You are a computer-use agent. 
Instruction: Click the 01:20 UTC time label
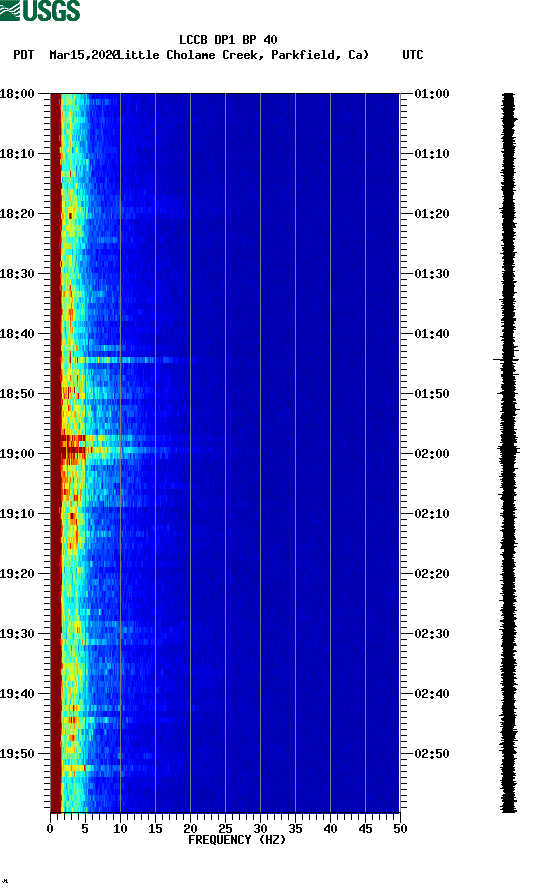[432, 214]
